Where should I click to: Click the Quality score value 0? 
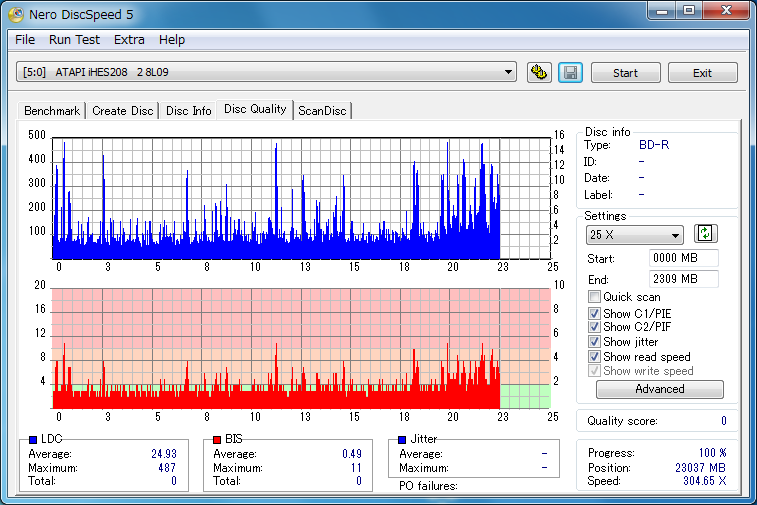tap(724, 421)
